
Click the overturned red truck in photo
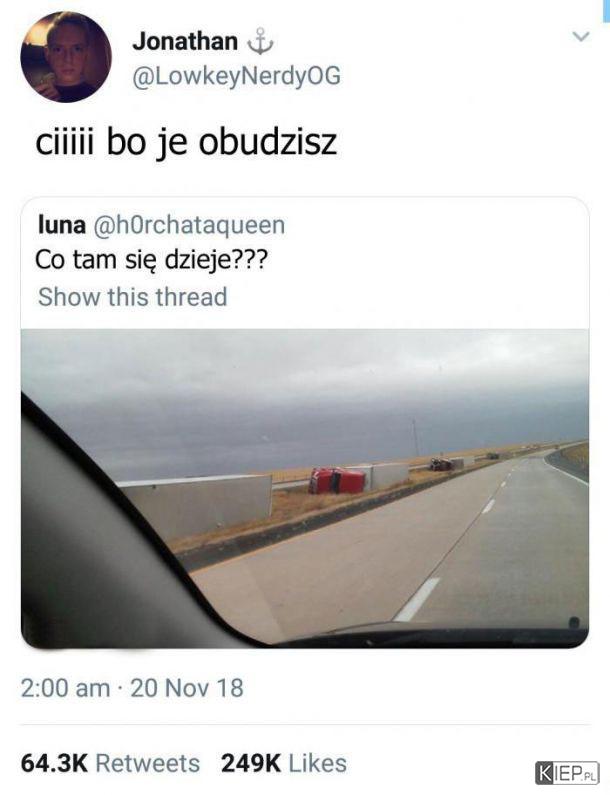tap(337, 481)
